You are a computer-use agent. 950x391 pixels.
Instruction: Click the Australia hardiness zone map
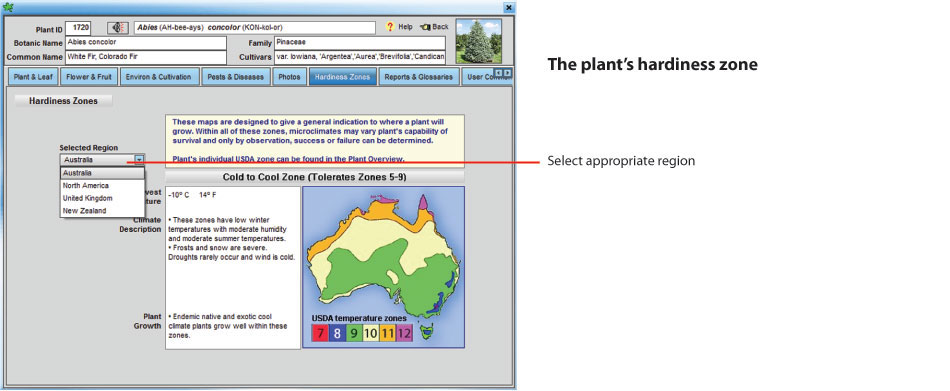click(x=384, y=267)
